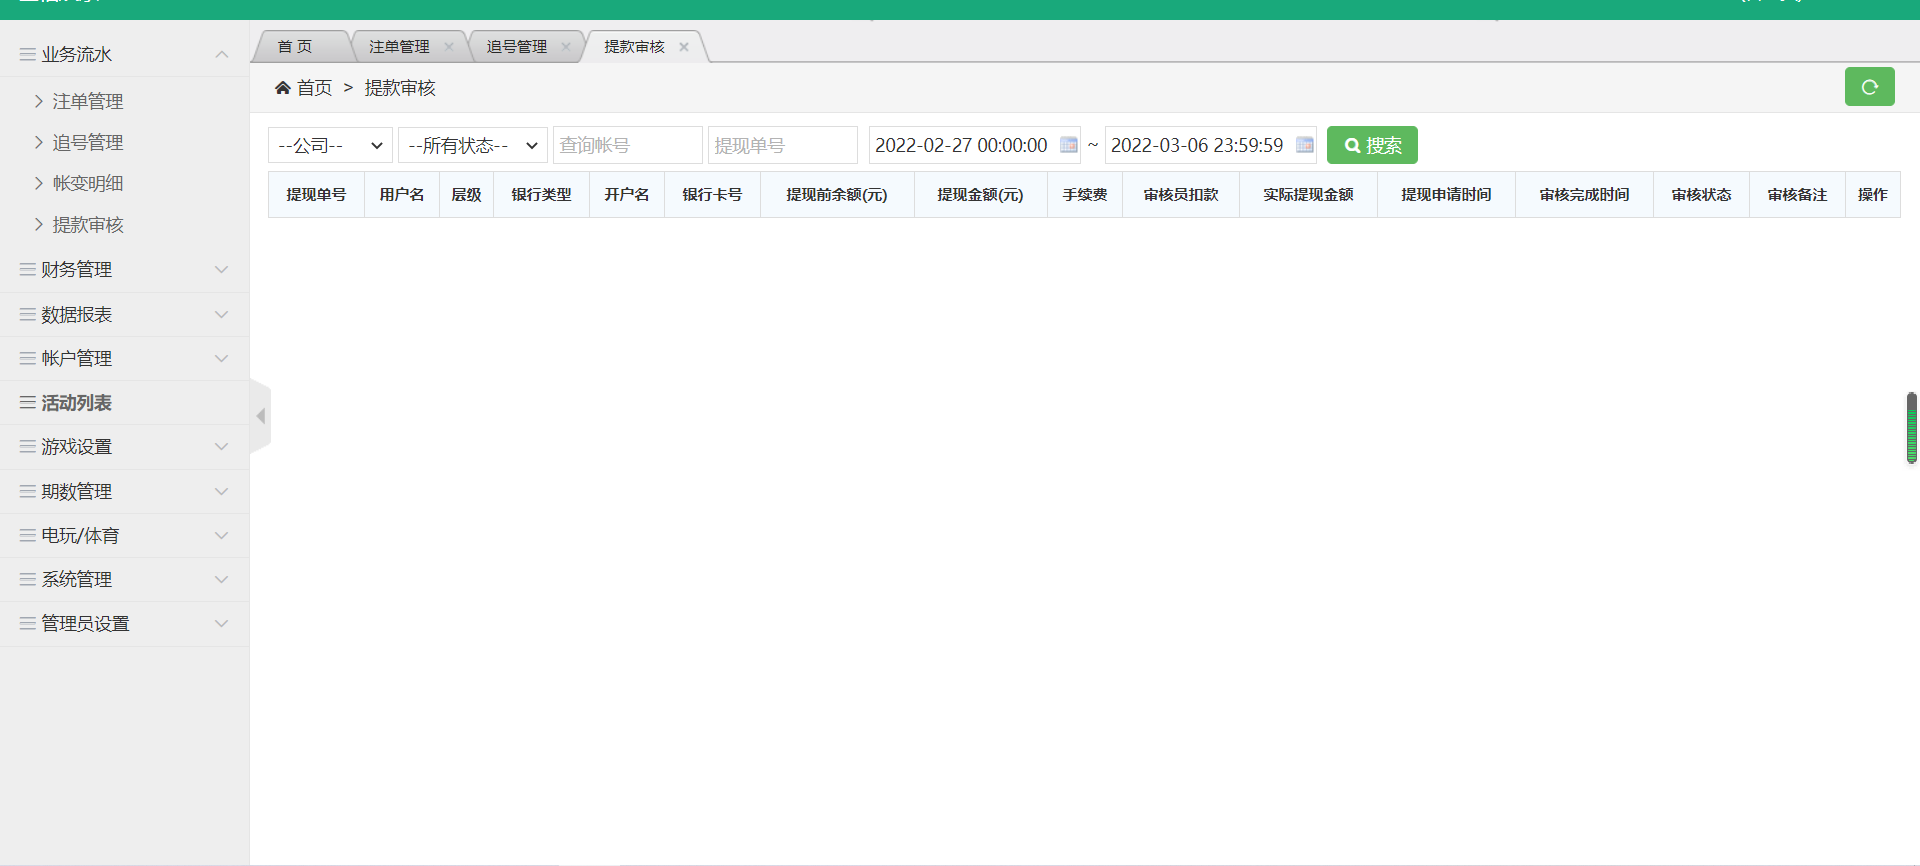The width and height of the screenshot is (1920, 866).
Task: Open the --所有状态-- status dropdown
Action: tap(472, 145)
